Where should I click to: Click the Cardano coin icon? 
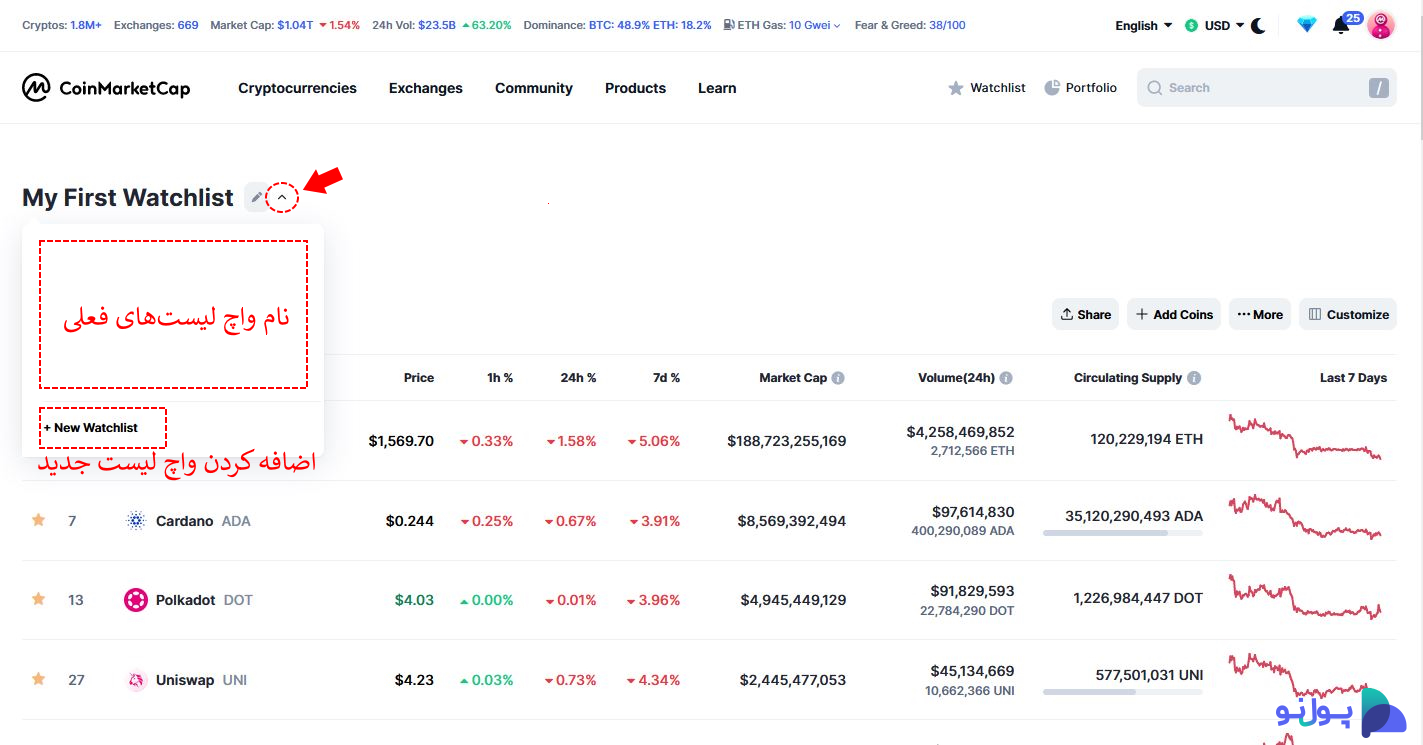point(135,520)
